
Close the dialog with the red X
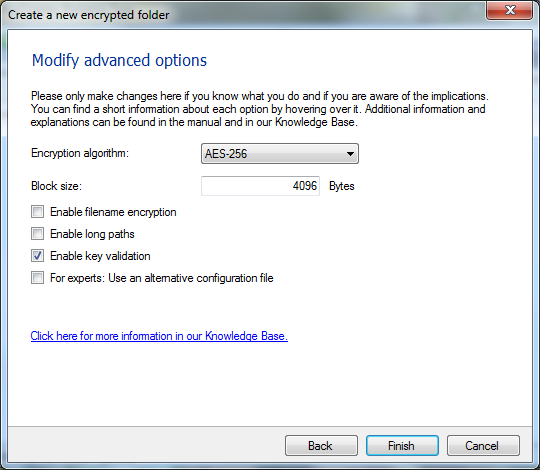(509, 10)
